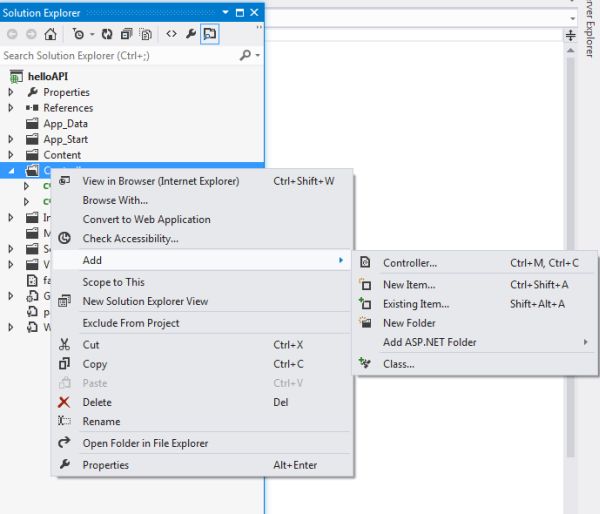Click the Controller icon in Add submenu
This screenshot has width=600, height=514.
[x=365, y=262]
